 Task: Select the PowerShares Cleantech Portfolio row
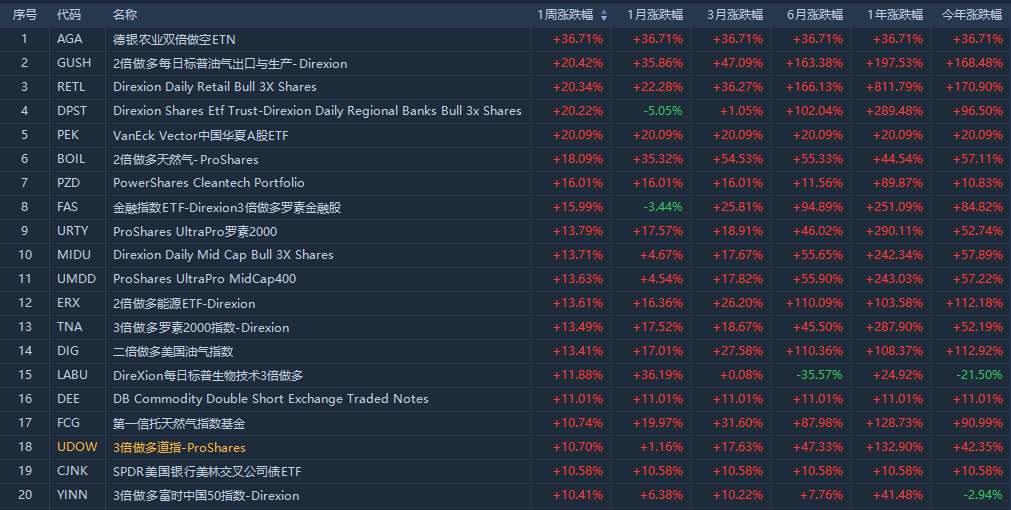coord(209,183)
